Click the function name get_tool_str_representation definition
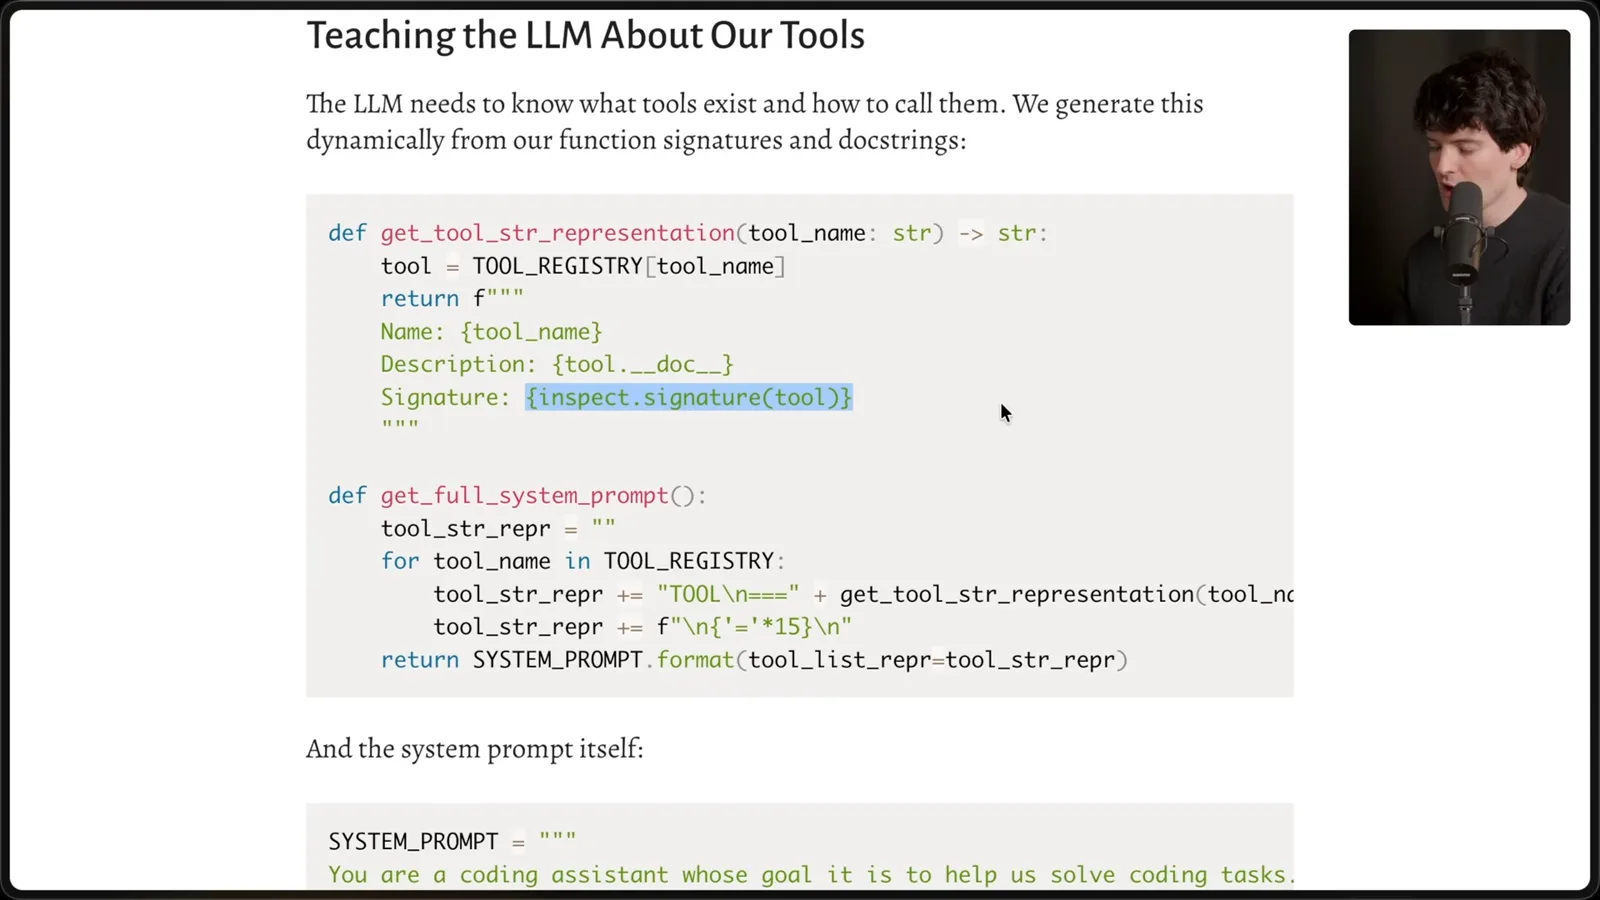This screenshot has width=1600, height=900. (x=557, y=233)
